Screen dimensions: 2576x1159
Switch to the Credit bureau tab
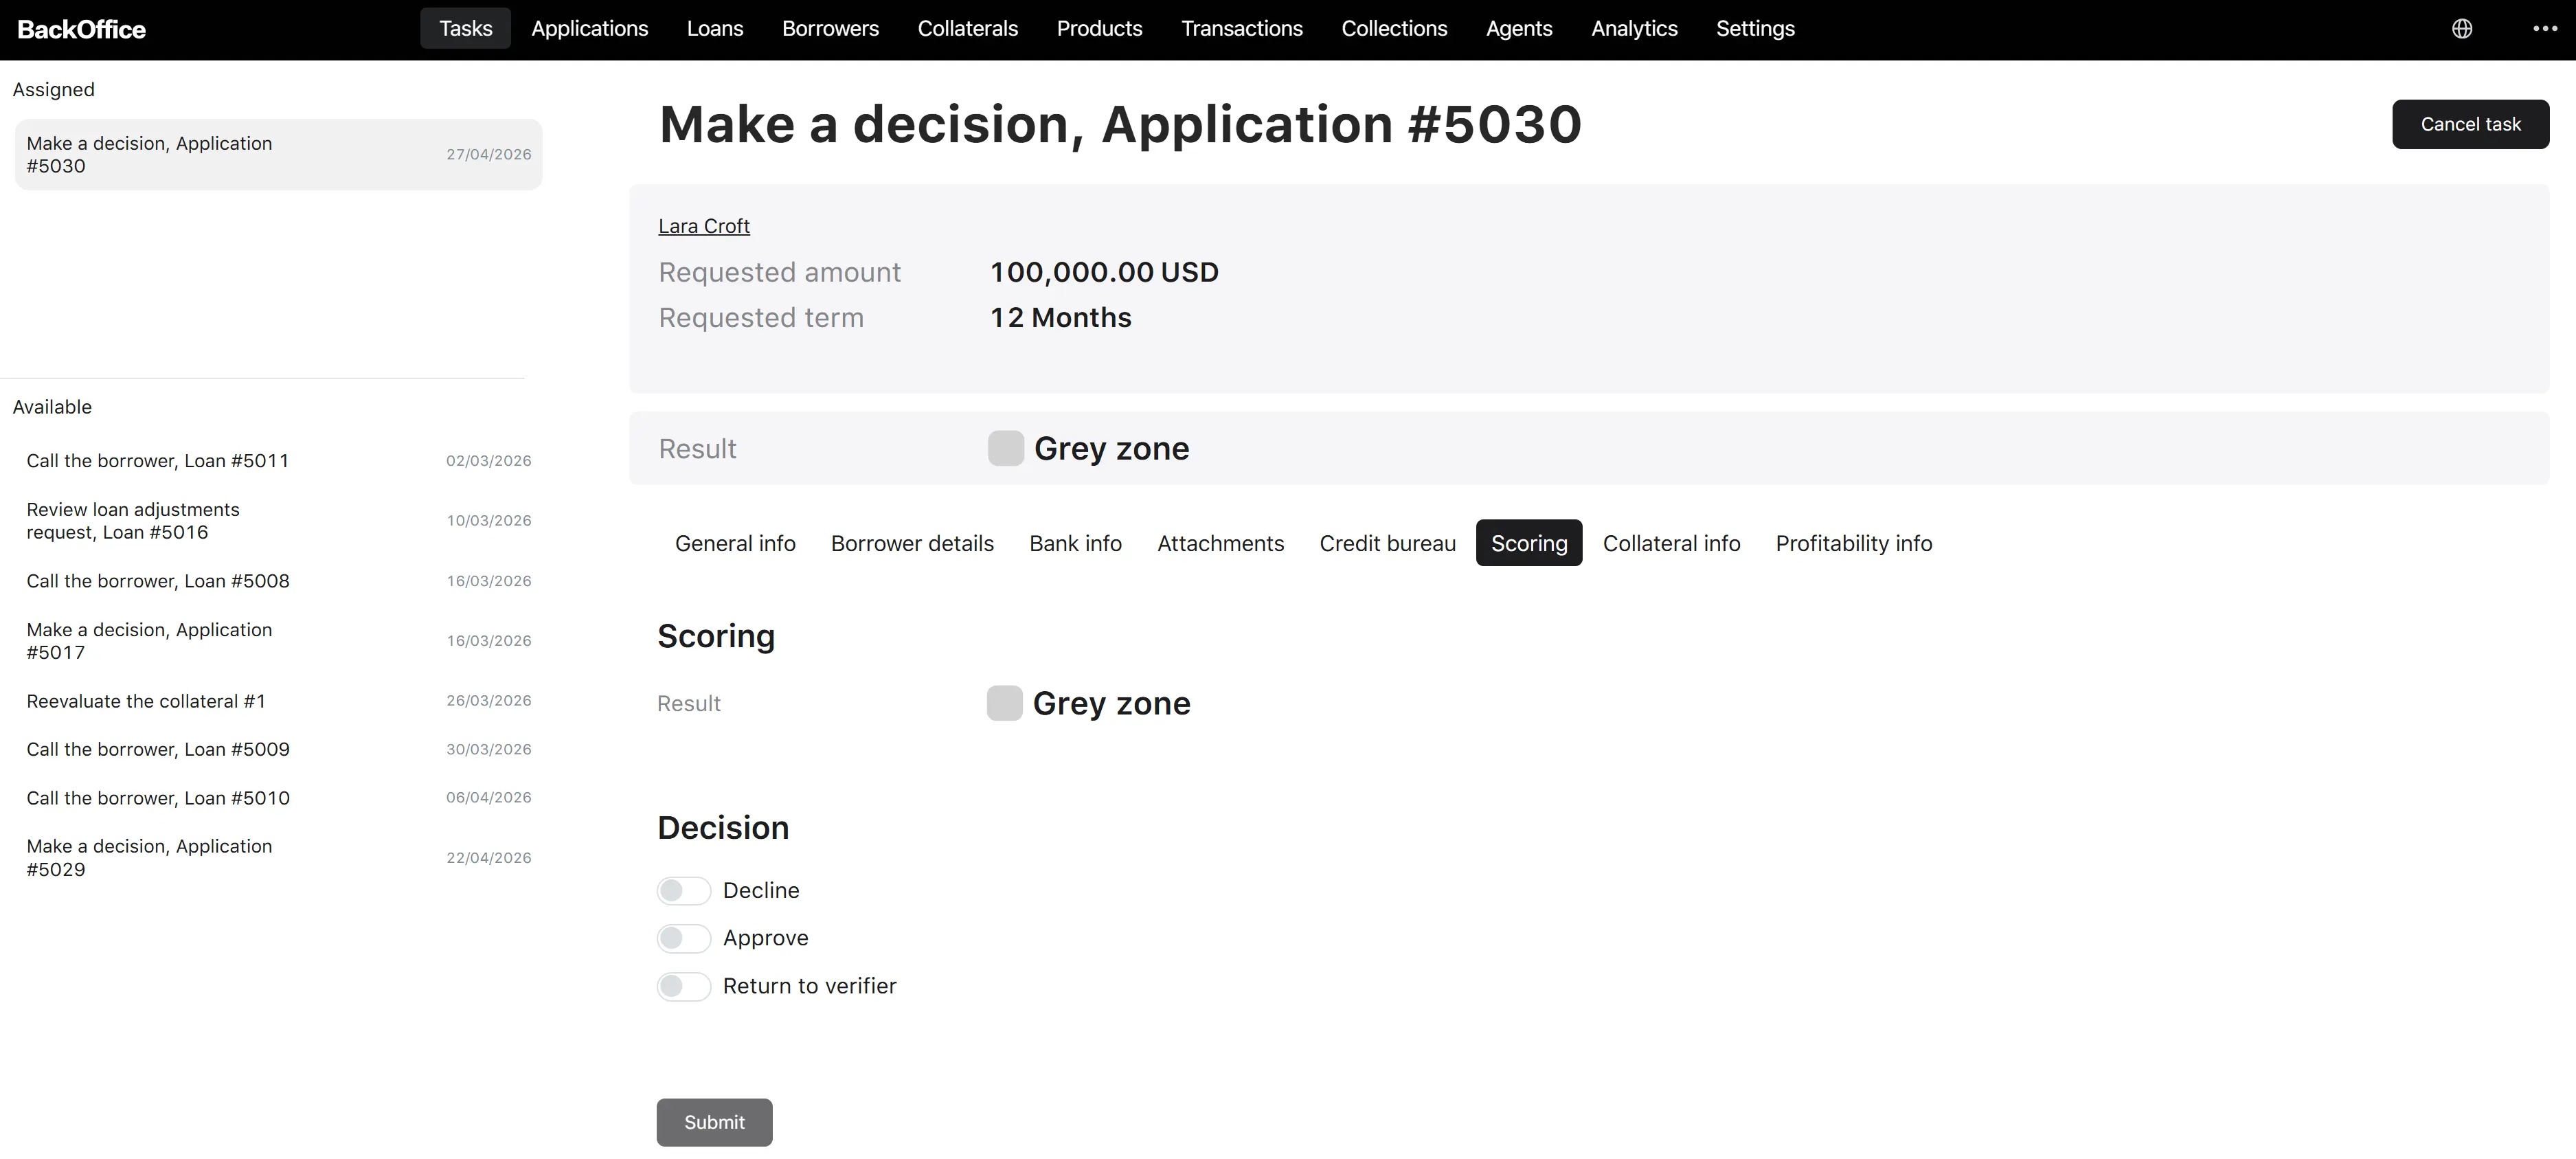pyautogui.click(x=1387, y=543)
